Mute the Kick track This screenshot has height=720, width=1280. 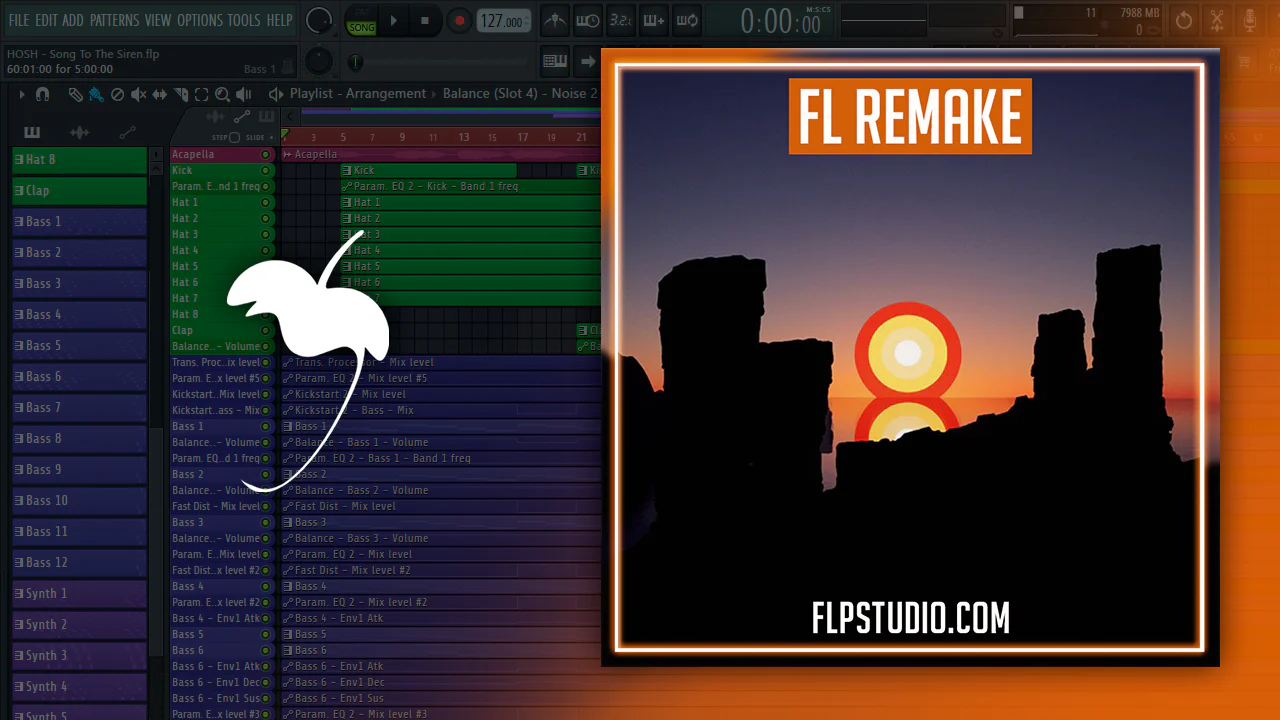pos(265,171)
